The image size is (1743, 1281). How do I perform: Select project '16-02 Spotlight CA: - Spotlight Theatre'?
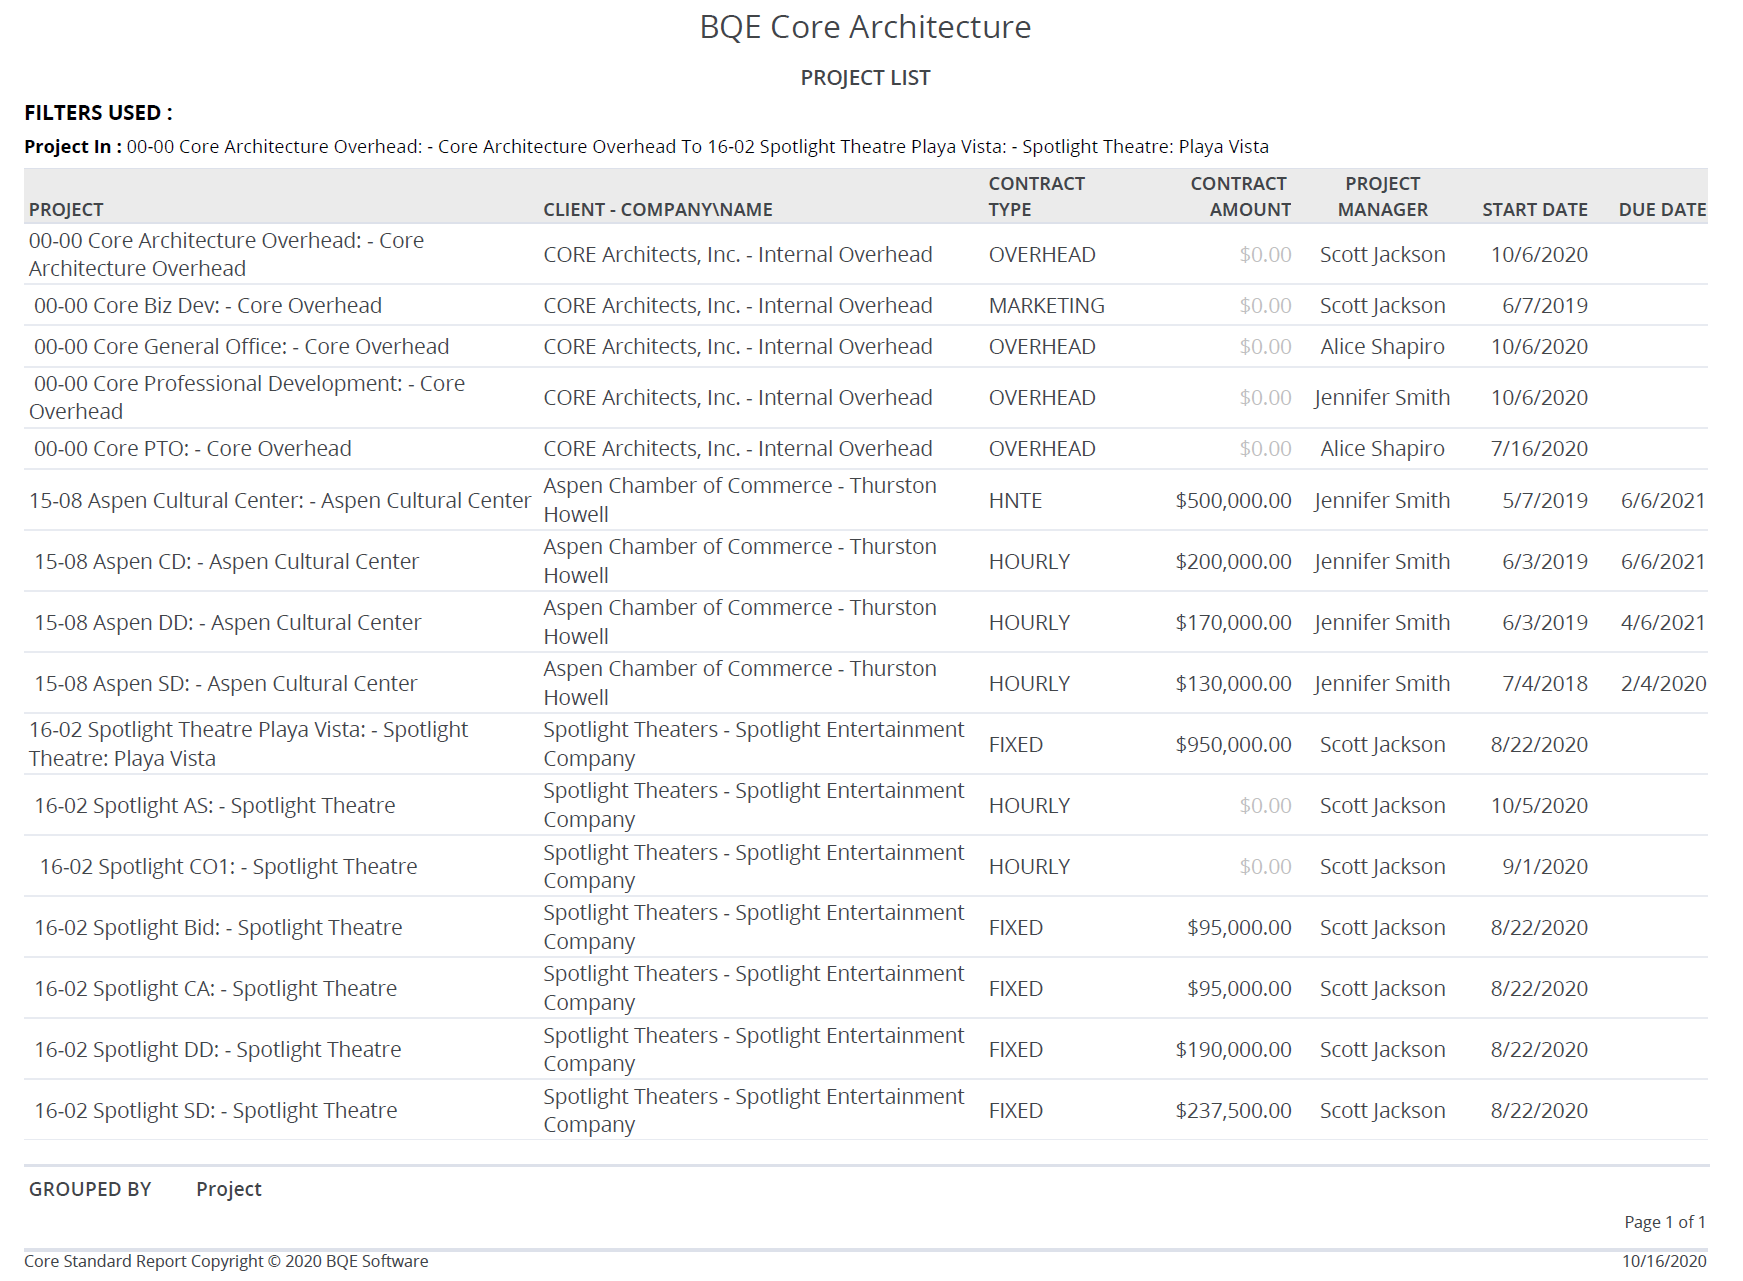(x=216, y=989)
